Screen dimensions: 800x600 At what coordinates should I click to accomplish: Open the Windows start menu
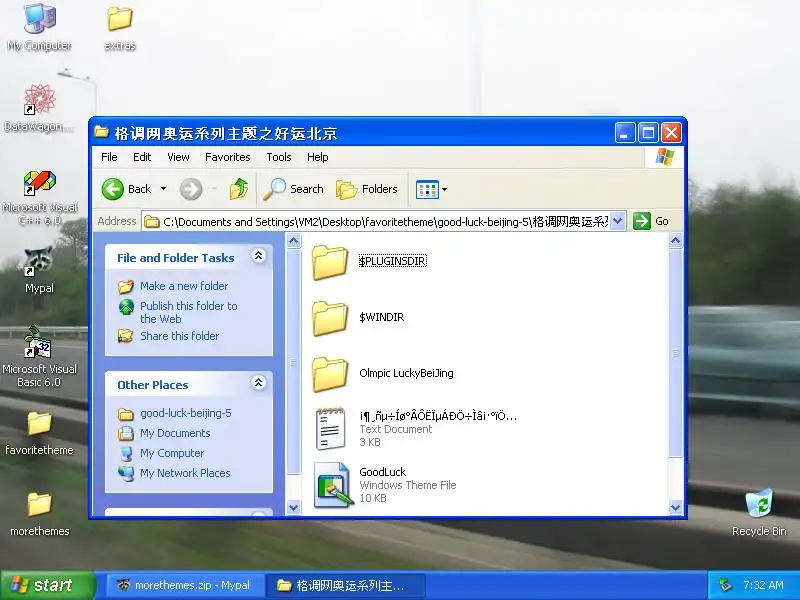coord(47,585)
